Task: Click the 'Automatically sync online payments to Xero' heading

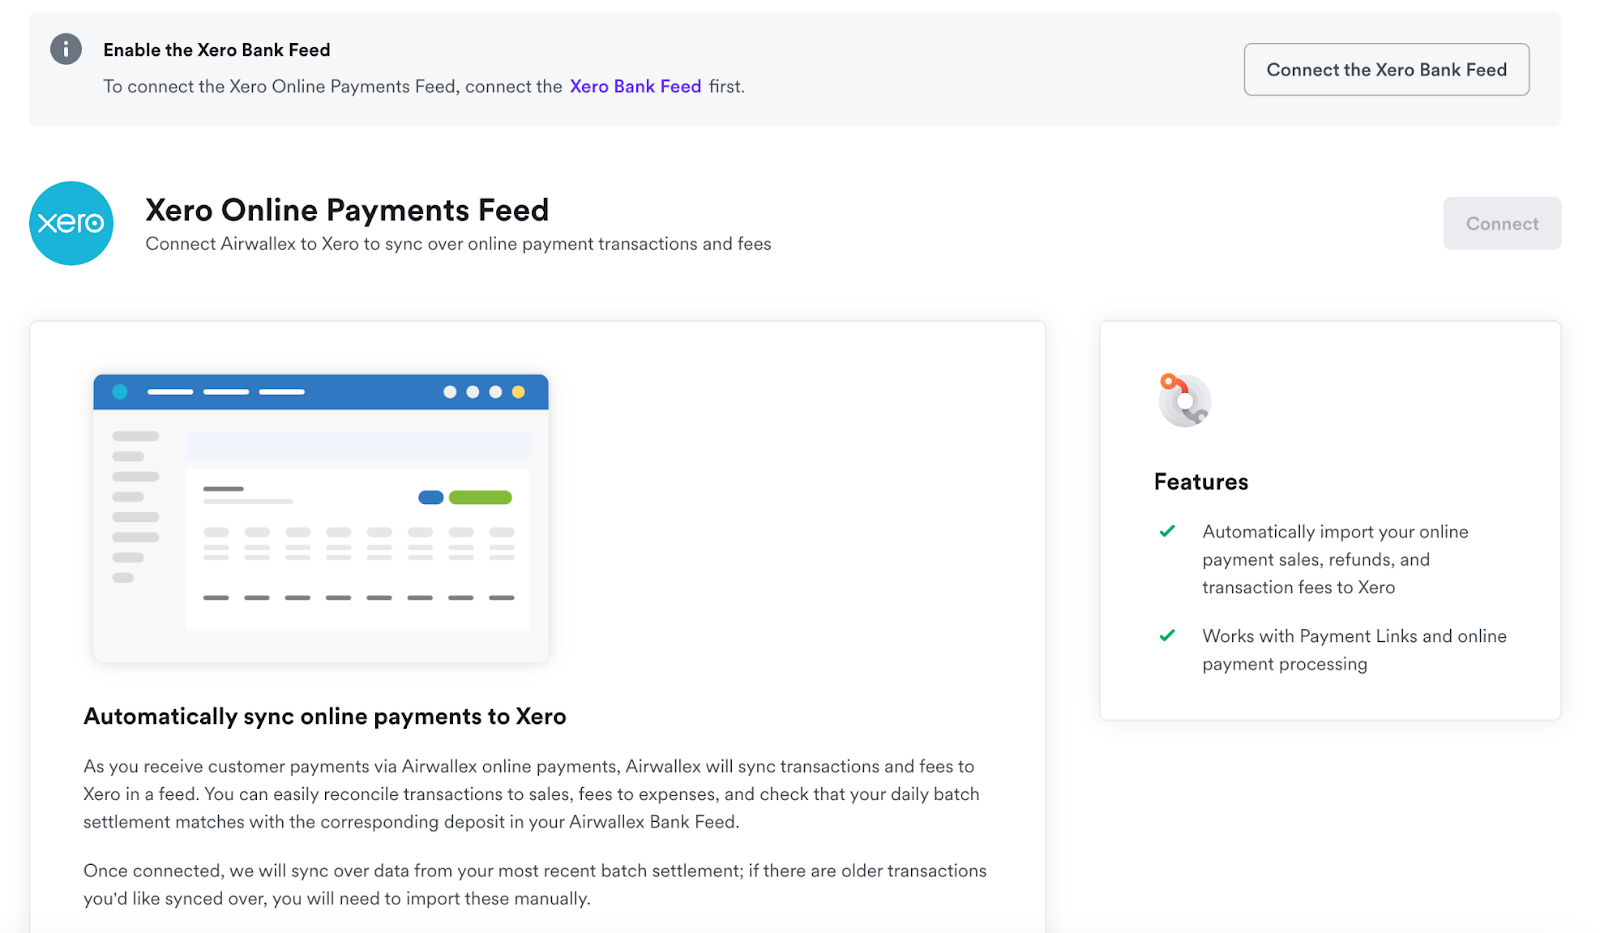Action: [x=325, y=717]
